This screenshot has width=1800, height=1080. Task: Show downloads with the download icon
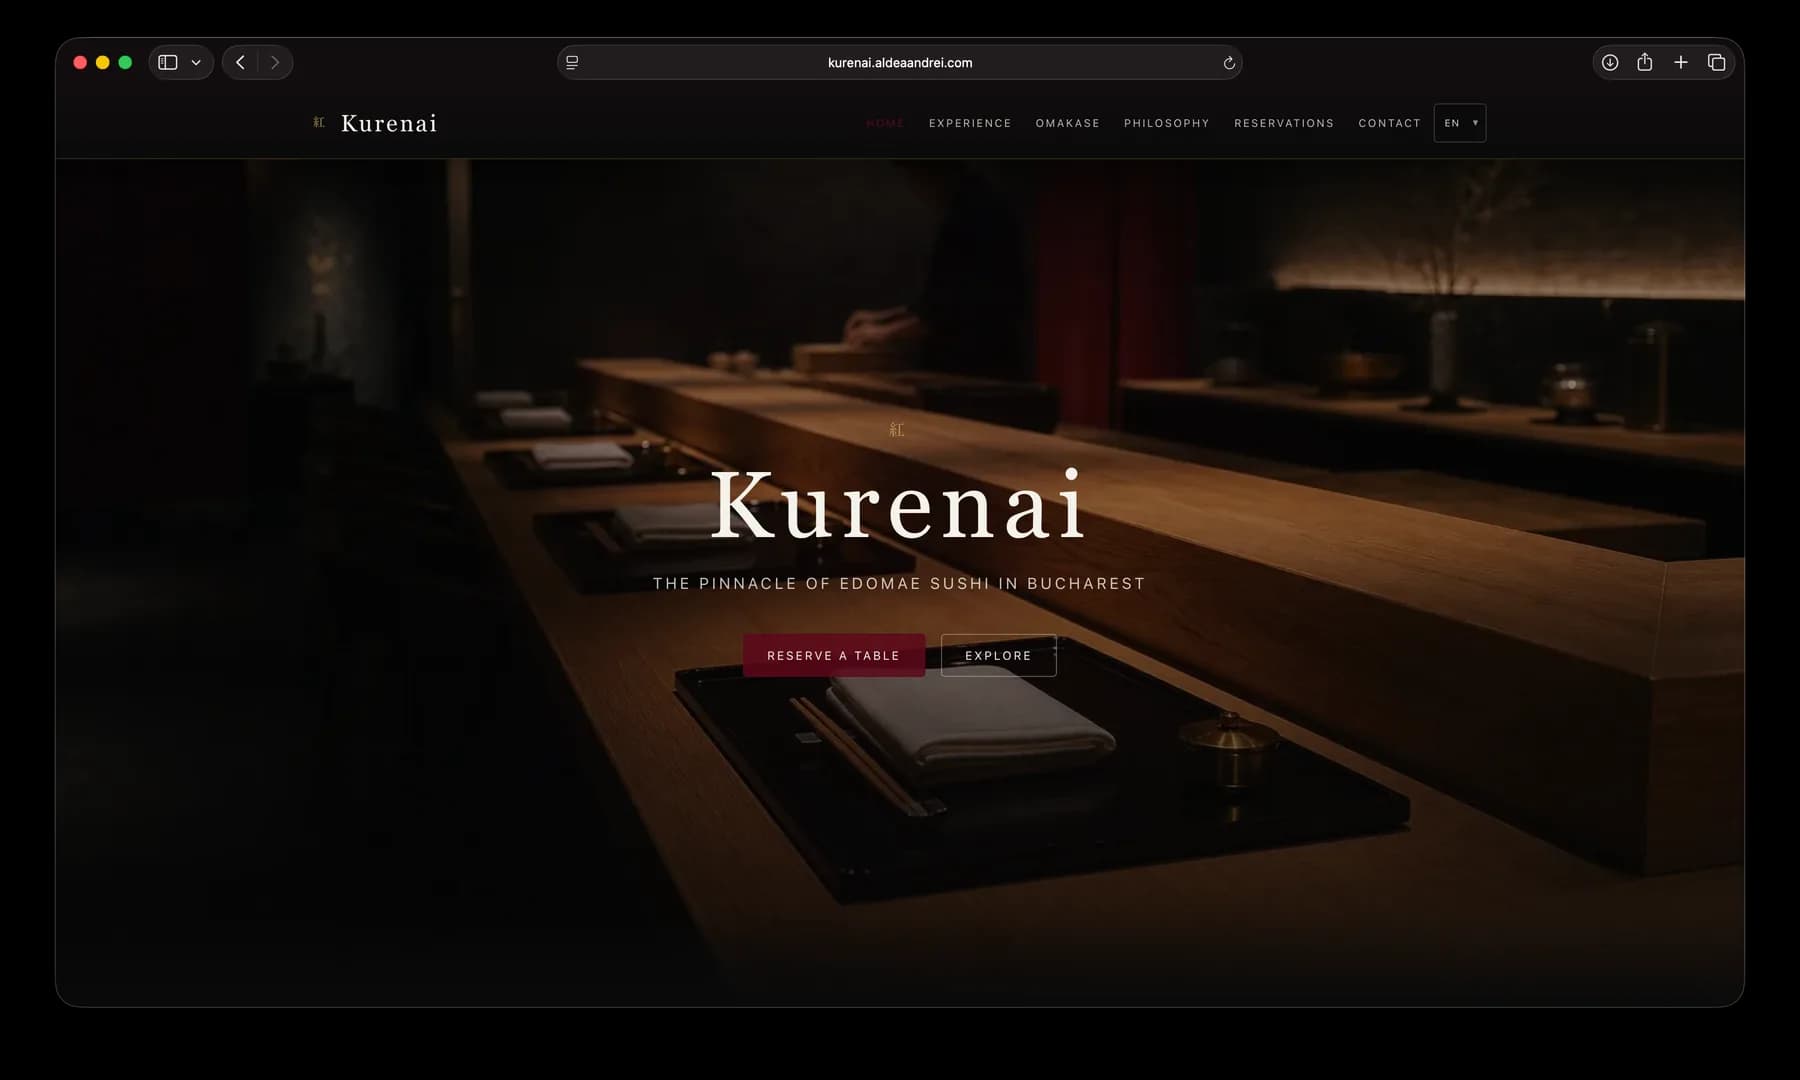1610,62
